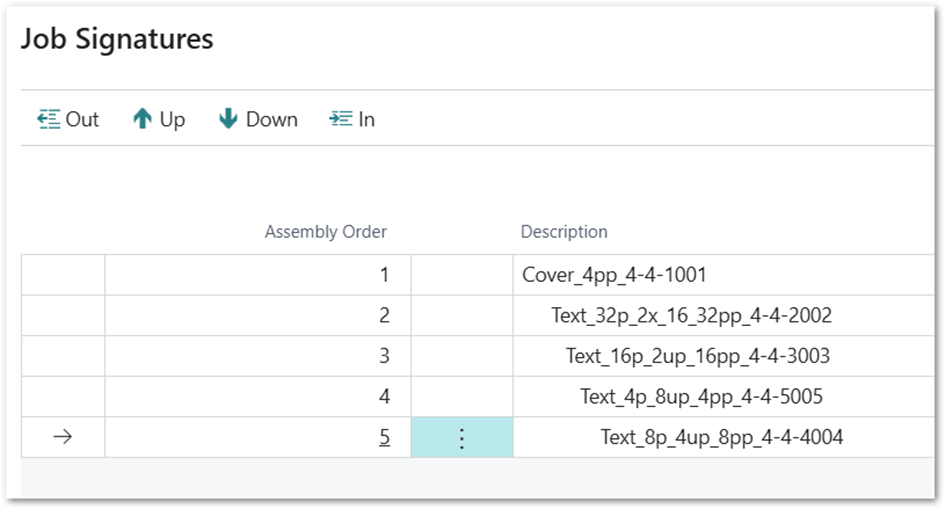Click the Out outdent icon
Screen dimensions: 945x509
pos(49,119)
